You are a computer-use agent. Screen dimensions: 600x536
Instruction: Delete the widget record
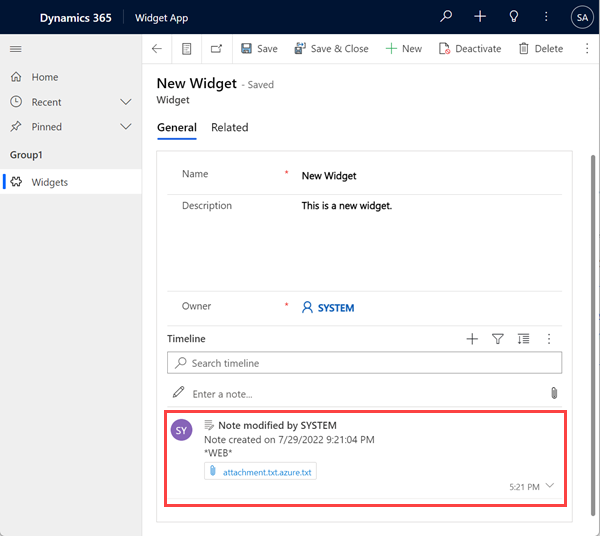tap(541, 49)
